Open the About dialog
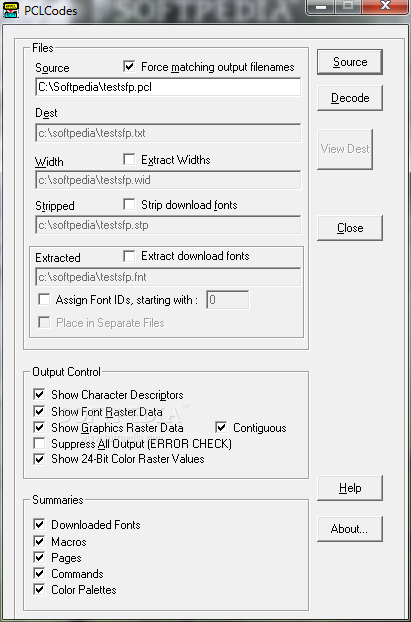 [x=350, y=529]
